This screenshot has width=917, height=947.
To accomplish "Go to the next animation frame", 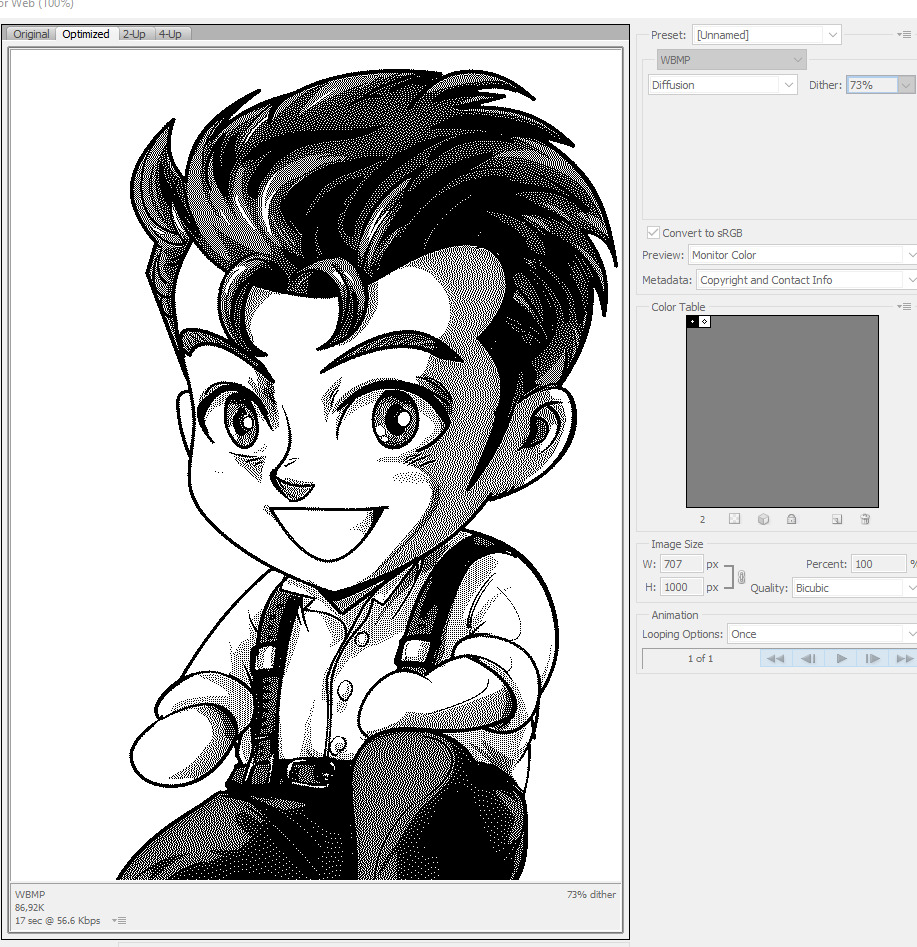I will (x=872, y=658).
